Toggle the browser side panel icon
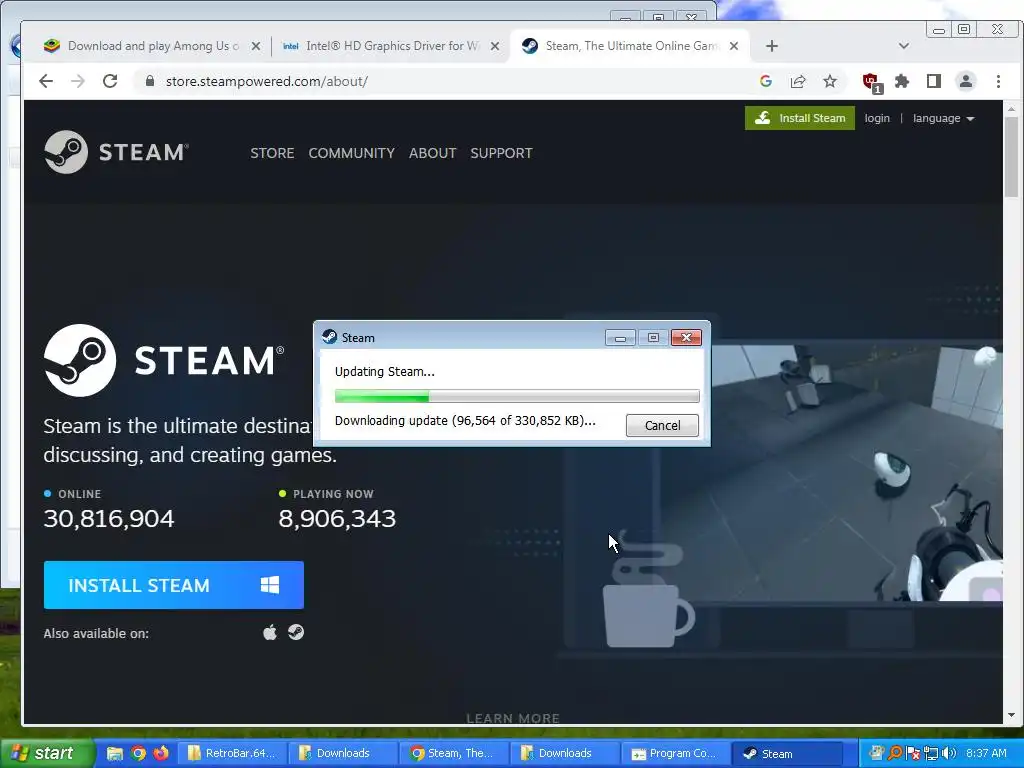 (934, 81)
